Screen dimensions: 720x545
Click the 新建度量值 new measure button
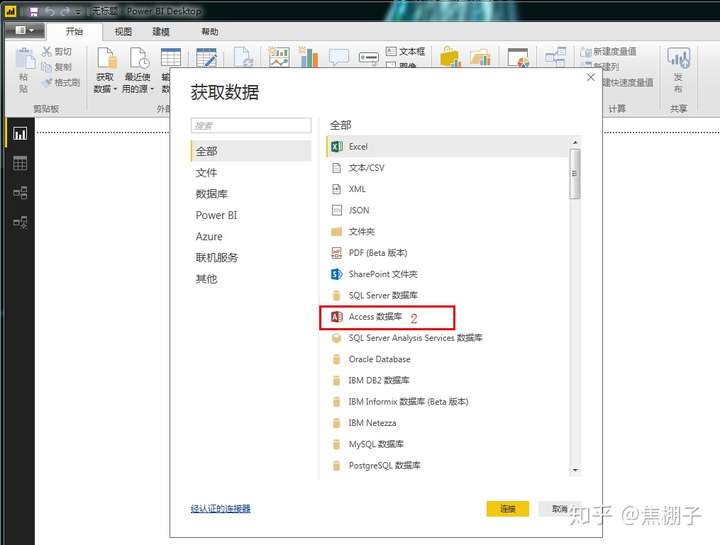click(x=608, y=51)
